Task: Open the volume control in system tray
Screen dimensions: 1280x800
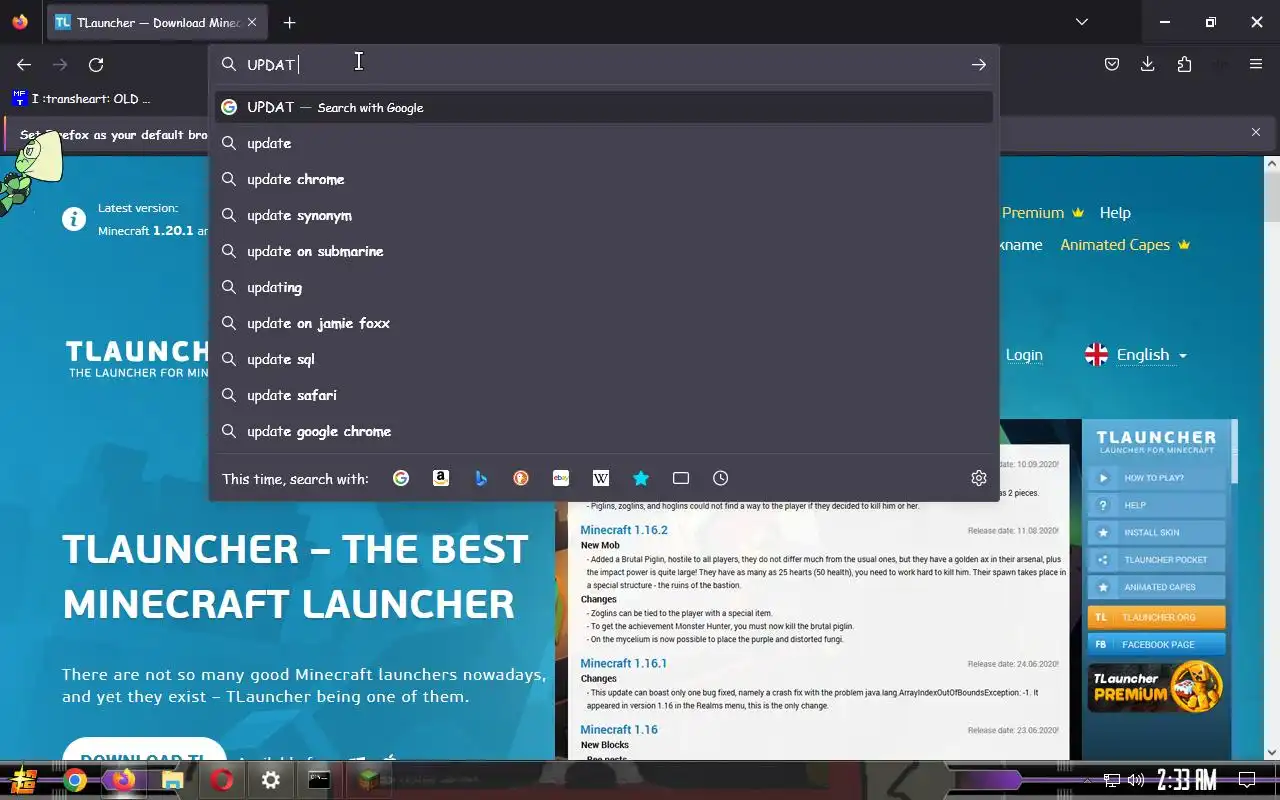Action: point(1136,780)
